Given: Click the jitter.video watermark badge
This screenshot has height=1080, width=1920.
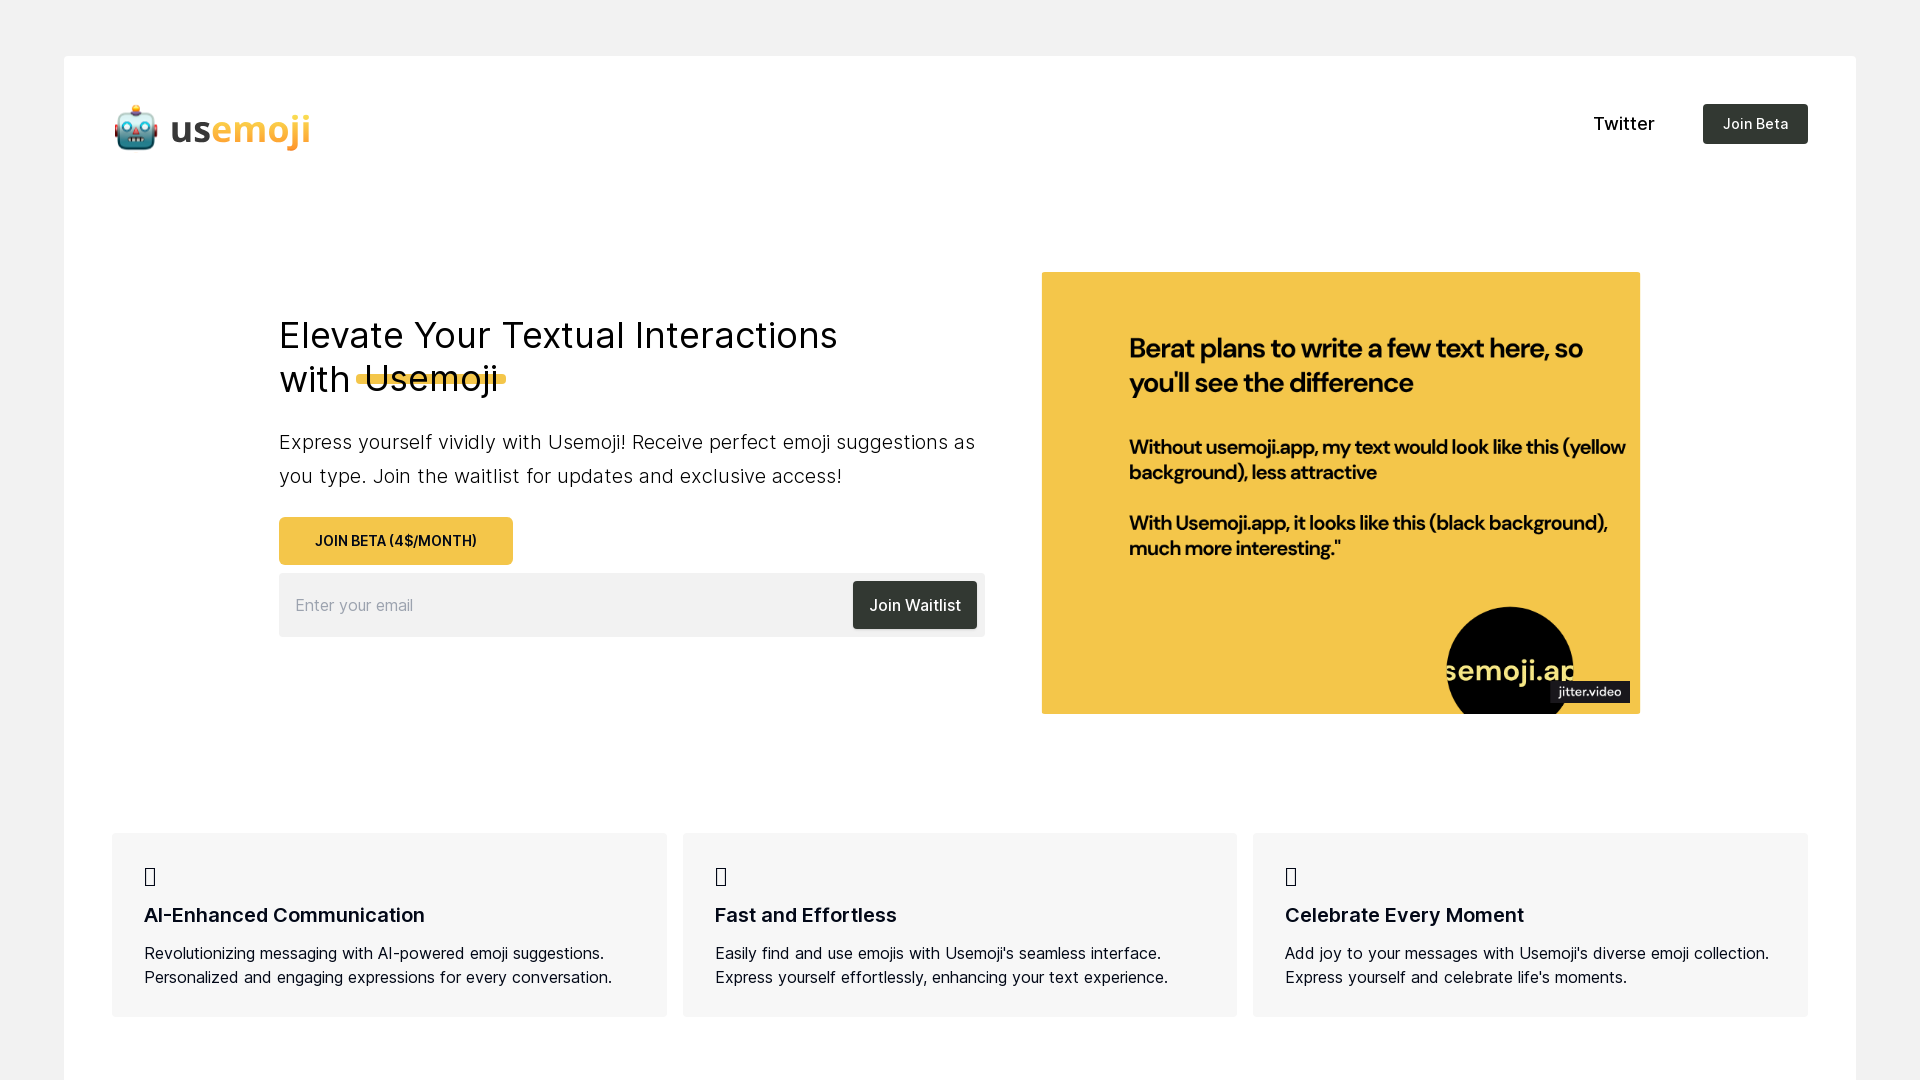Looking at the screenshot, I should click(1589, 692).
